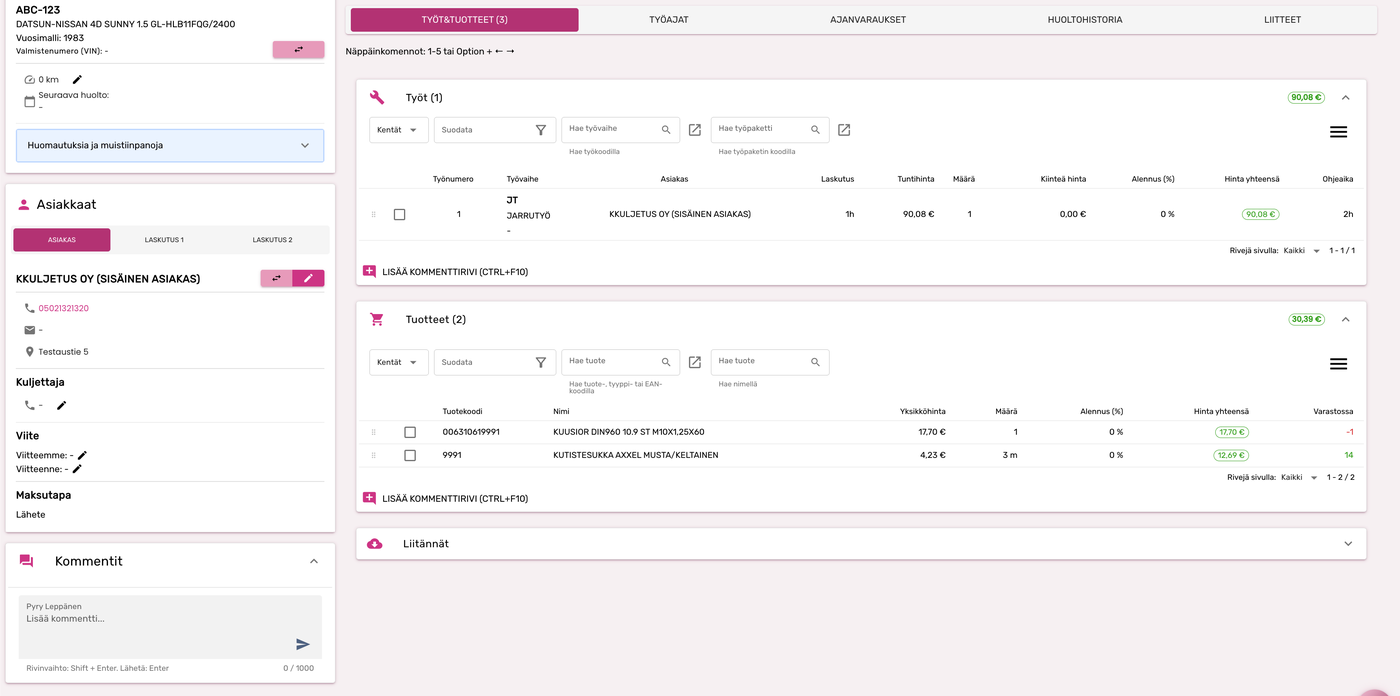The width and height of the screenshot is (1400, 696).
Task: Select the TYÖT&TUOTTEET (3) tab
Action: pos(464,20)
